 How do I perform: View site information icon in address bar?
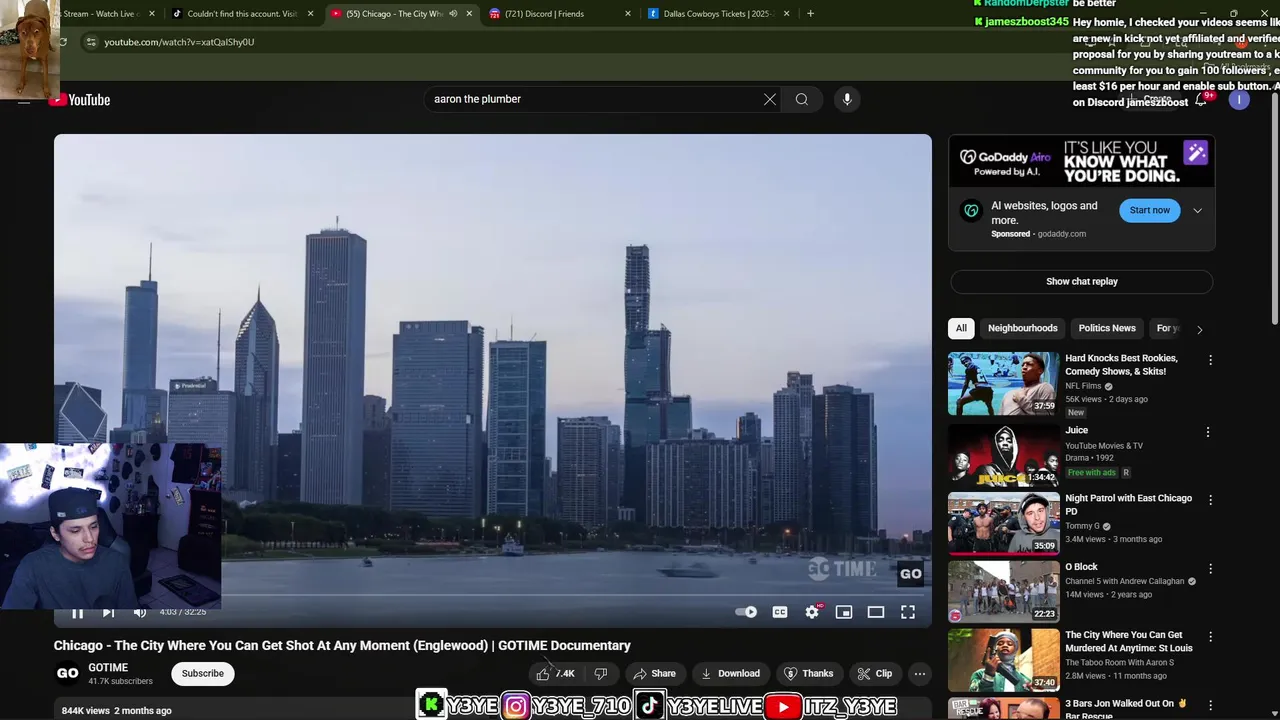90,42
